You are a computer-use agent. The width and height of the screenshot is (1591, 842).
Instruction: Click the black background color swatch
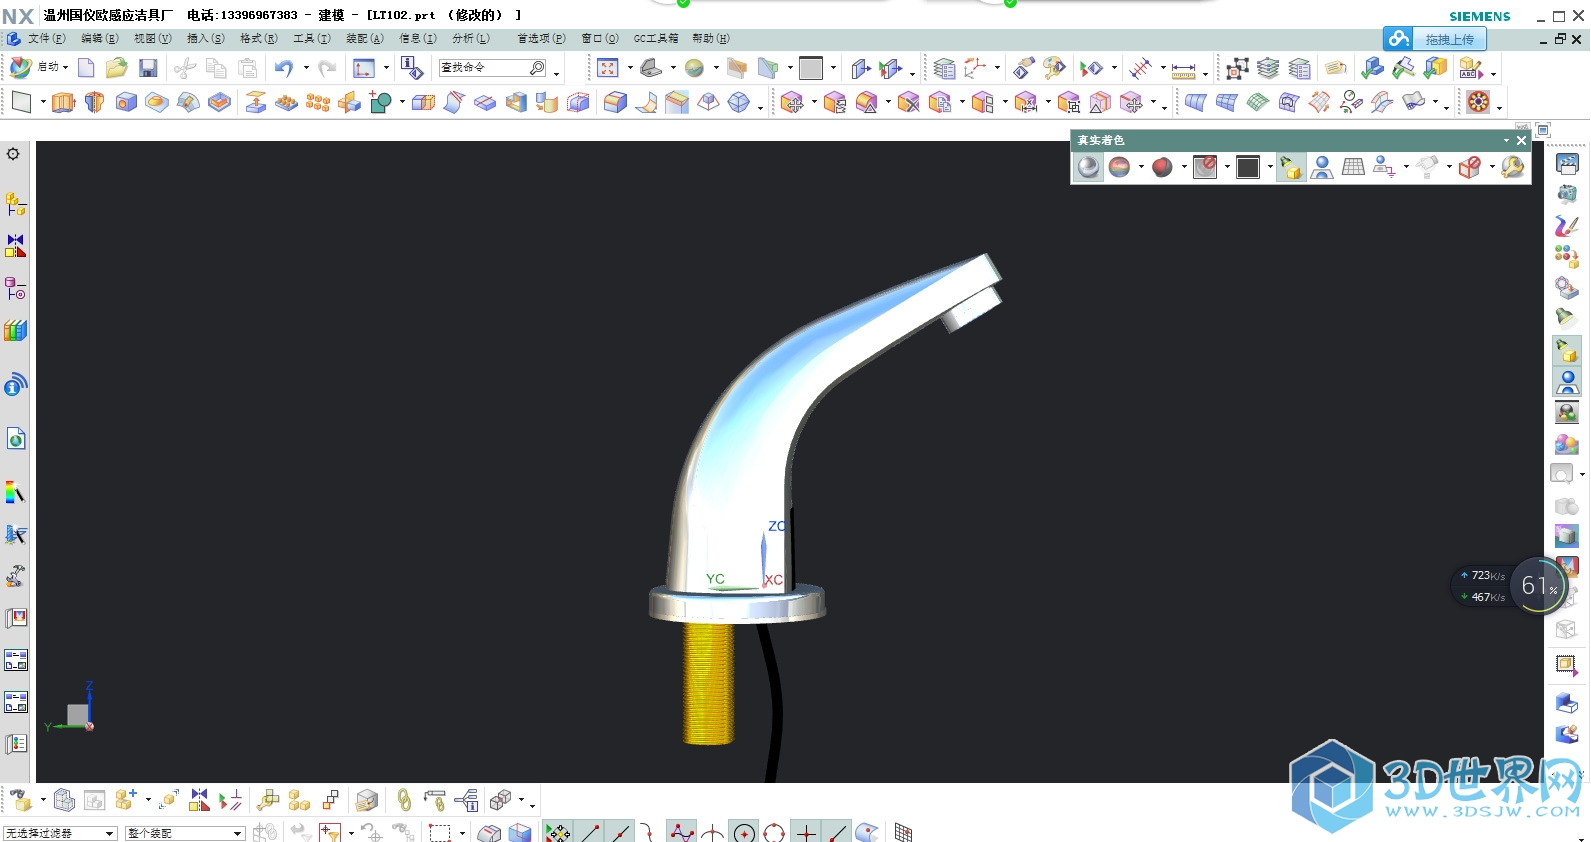(x=1248, y=167)
